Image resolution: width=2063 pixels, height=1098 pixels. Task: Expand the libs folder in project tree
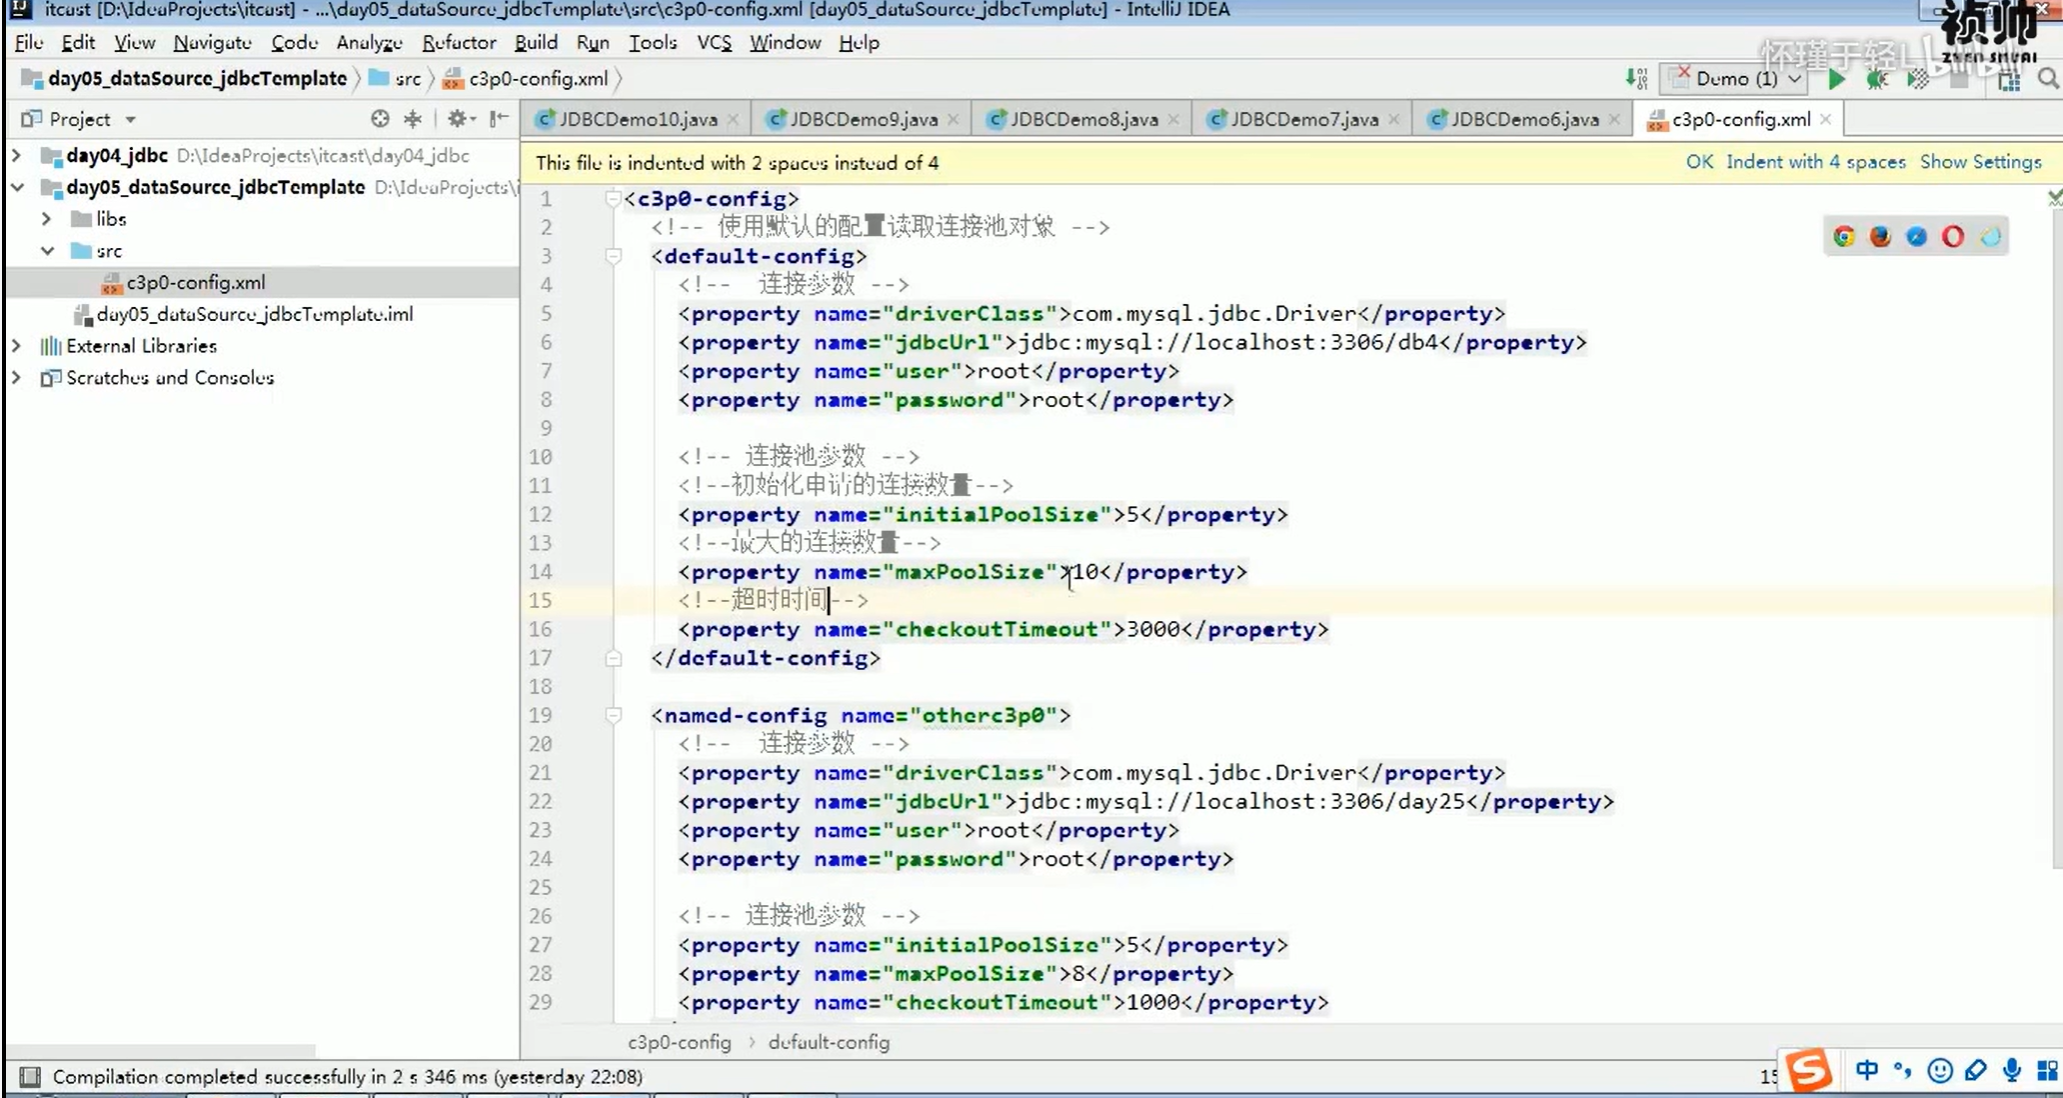click(46, 219)
